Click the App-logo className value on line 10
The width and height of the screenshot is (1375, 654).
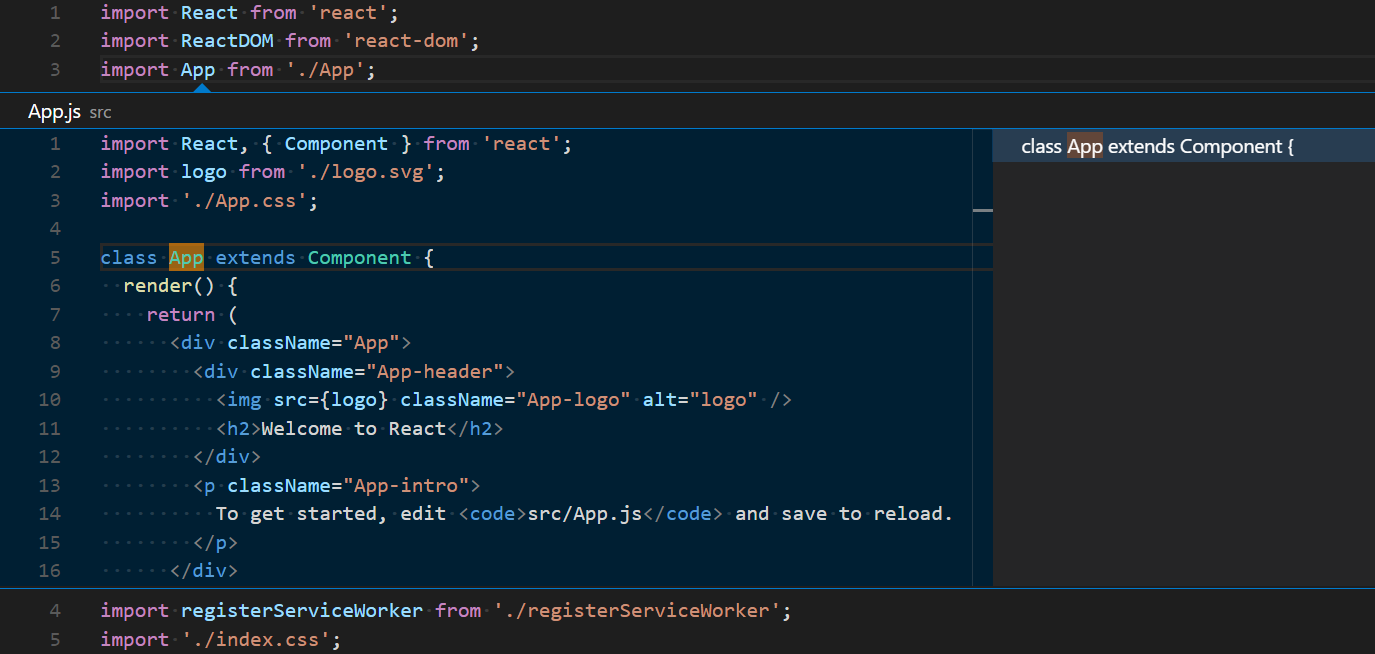click(x=575, y=399)
